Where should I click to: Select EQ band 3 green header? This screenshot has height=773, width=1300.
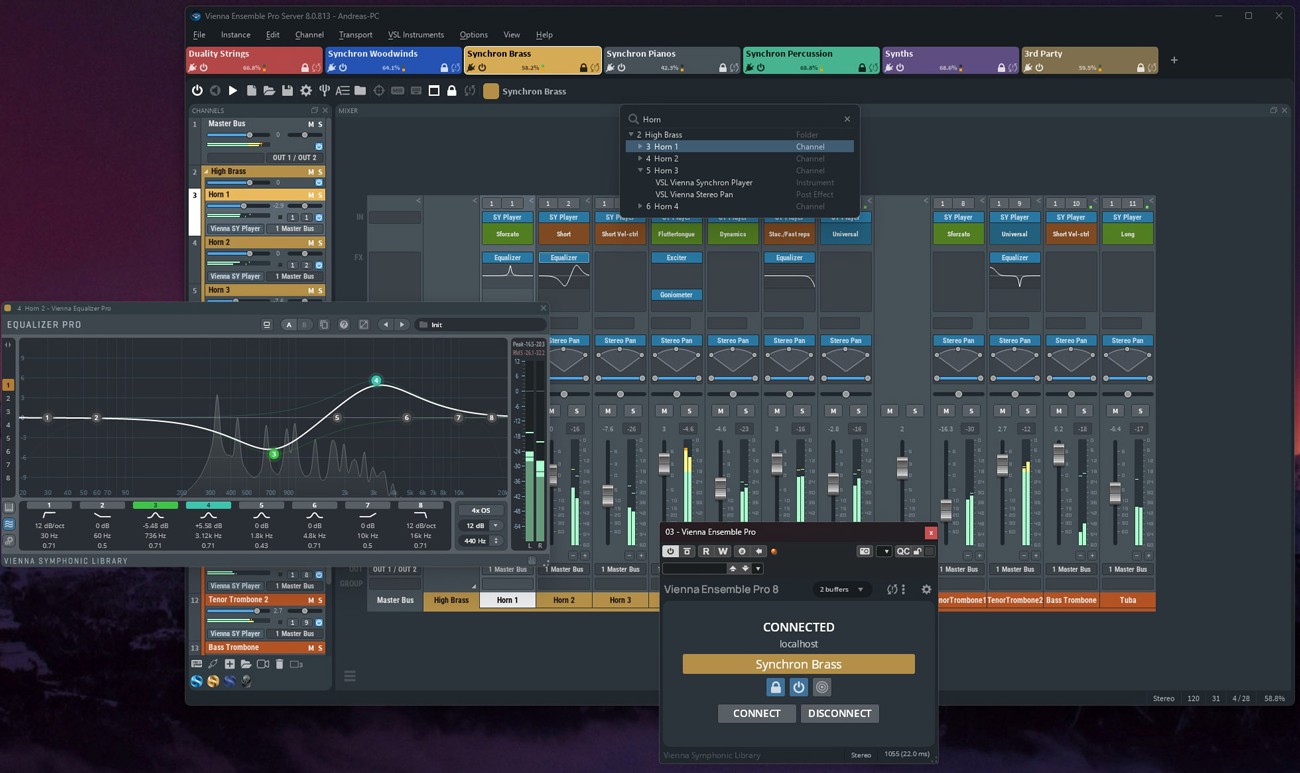pyautogui.click(x=155, y=506)
